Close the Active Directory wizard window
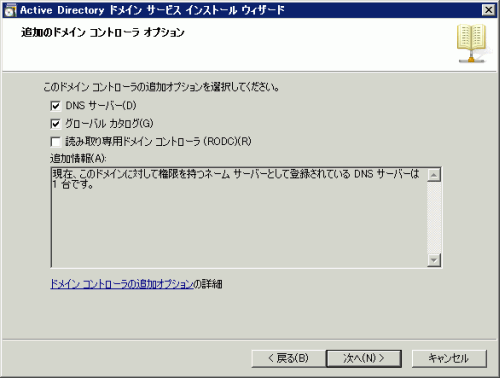Image resolution: width=500 pixels, height=378 pixels. pyautogui.click(x=488, y=10)
